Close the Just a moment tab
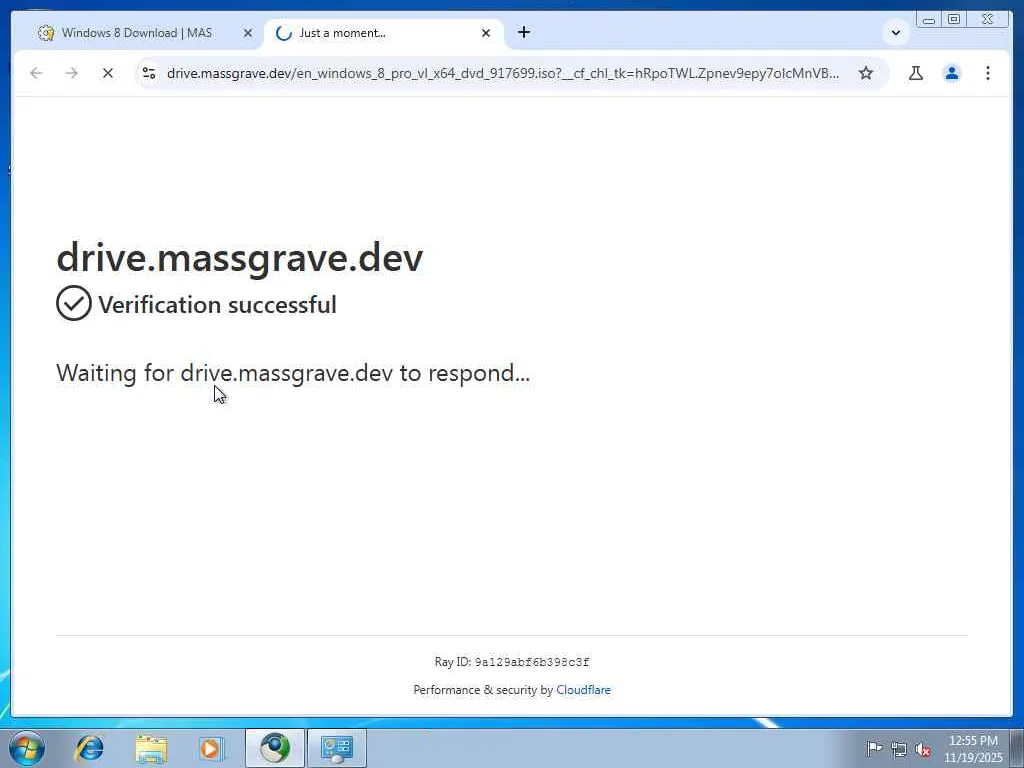1024x768 pixels. (x=486, y=33)
